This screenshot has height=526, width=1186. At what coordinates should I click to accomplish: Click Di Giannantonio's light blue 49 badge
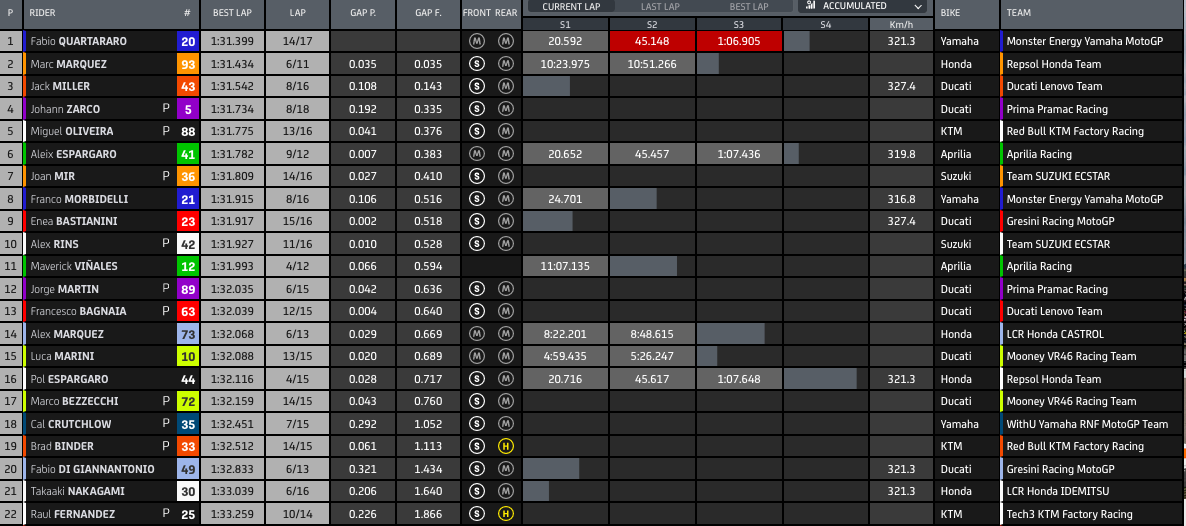[x=188, y=469]
